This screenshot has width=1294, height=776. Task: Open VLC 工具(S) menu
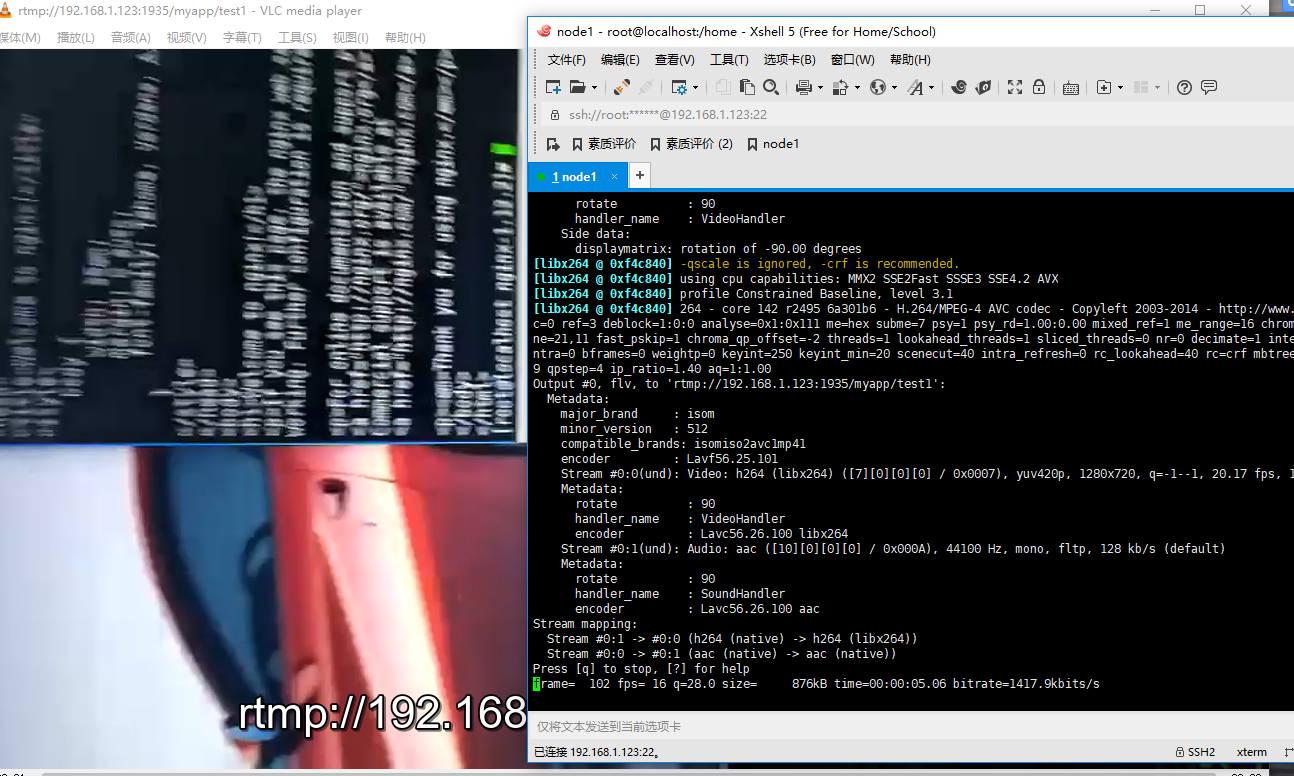tap(297, 38)
